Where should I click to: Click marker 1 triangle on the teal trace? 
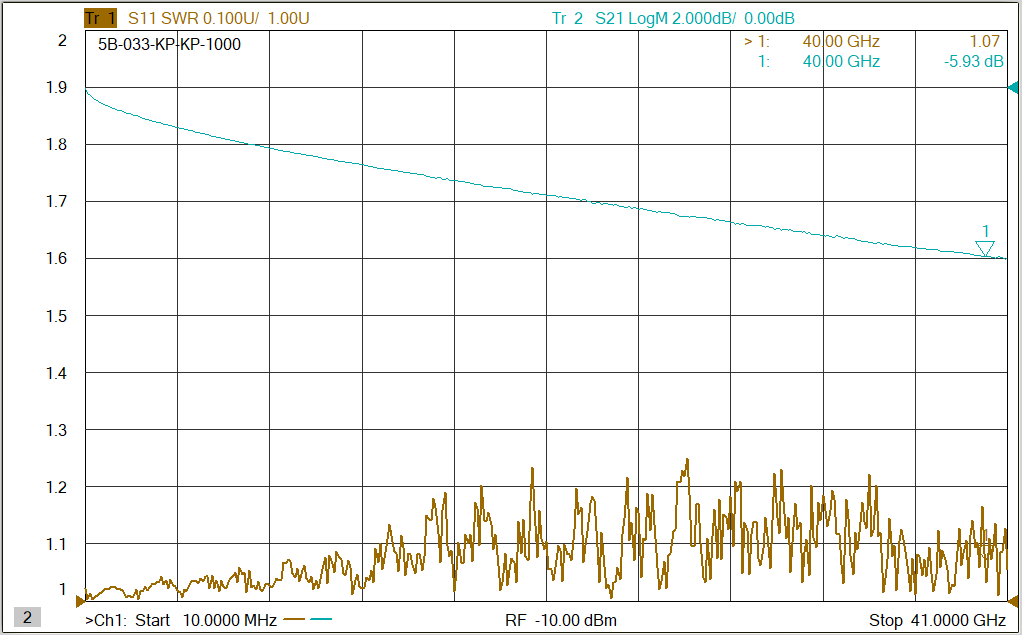[x=985, y=248]
